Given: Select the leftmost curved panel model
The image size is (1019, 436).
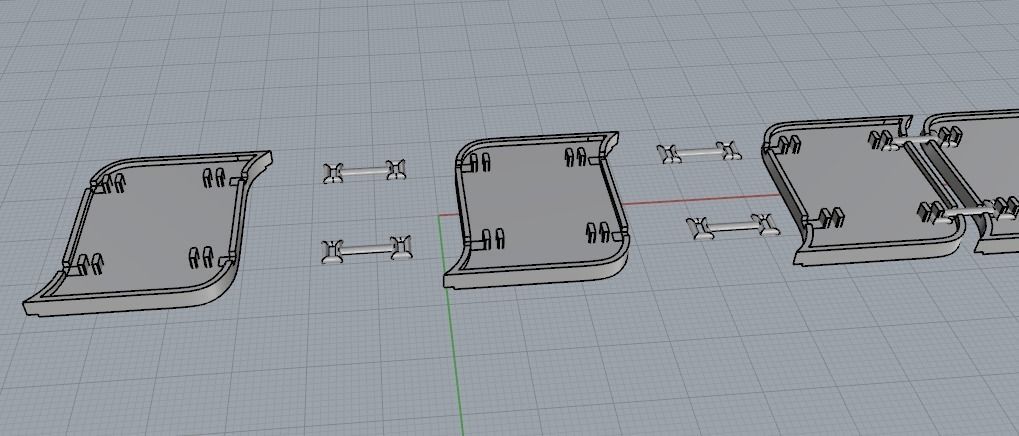Looking at the screenshot, I should [148, 233].
